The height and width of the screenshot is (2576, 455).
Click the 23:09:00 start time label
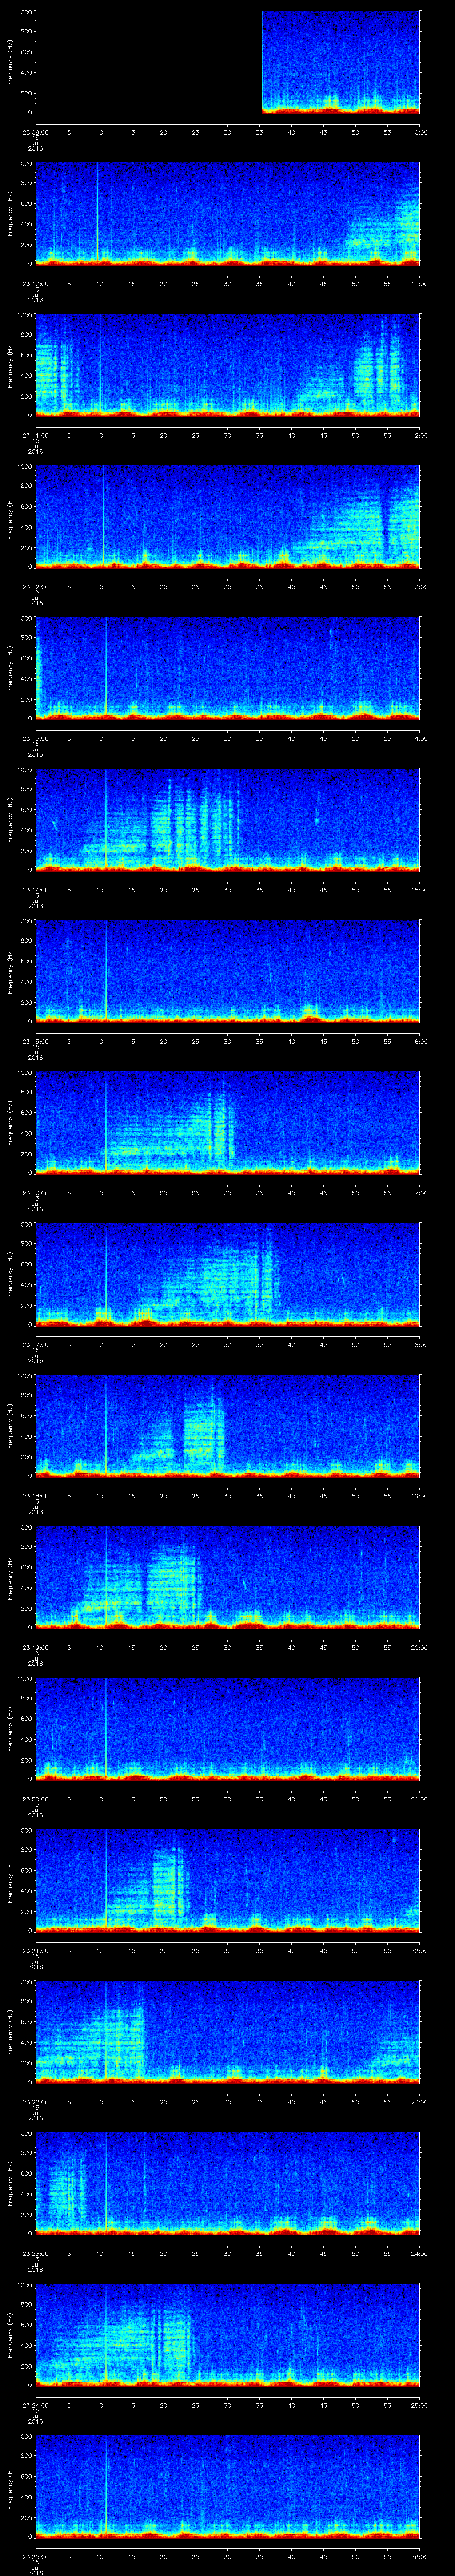tap(36, 132)
